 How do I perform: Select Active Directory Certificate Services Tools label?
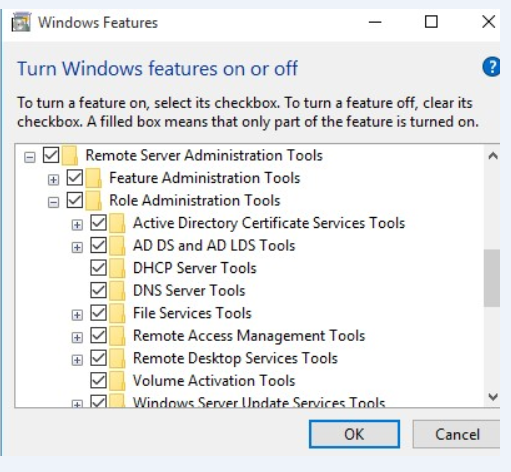[269, 223]
